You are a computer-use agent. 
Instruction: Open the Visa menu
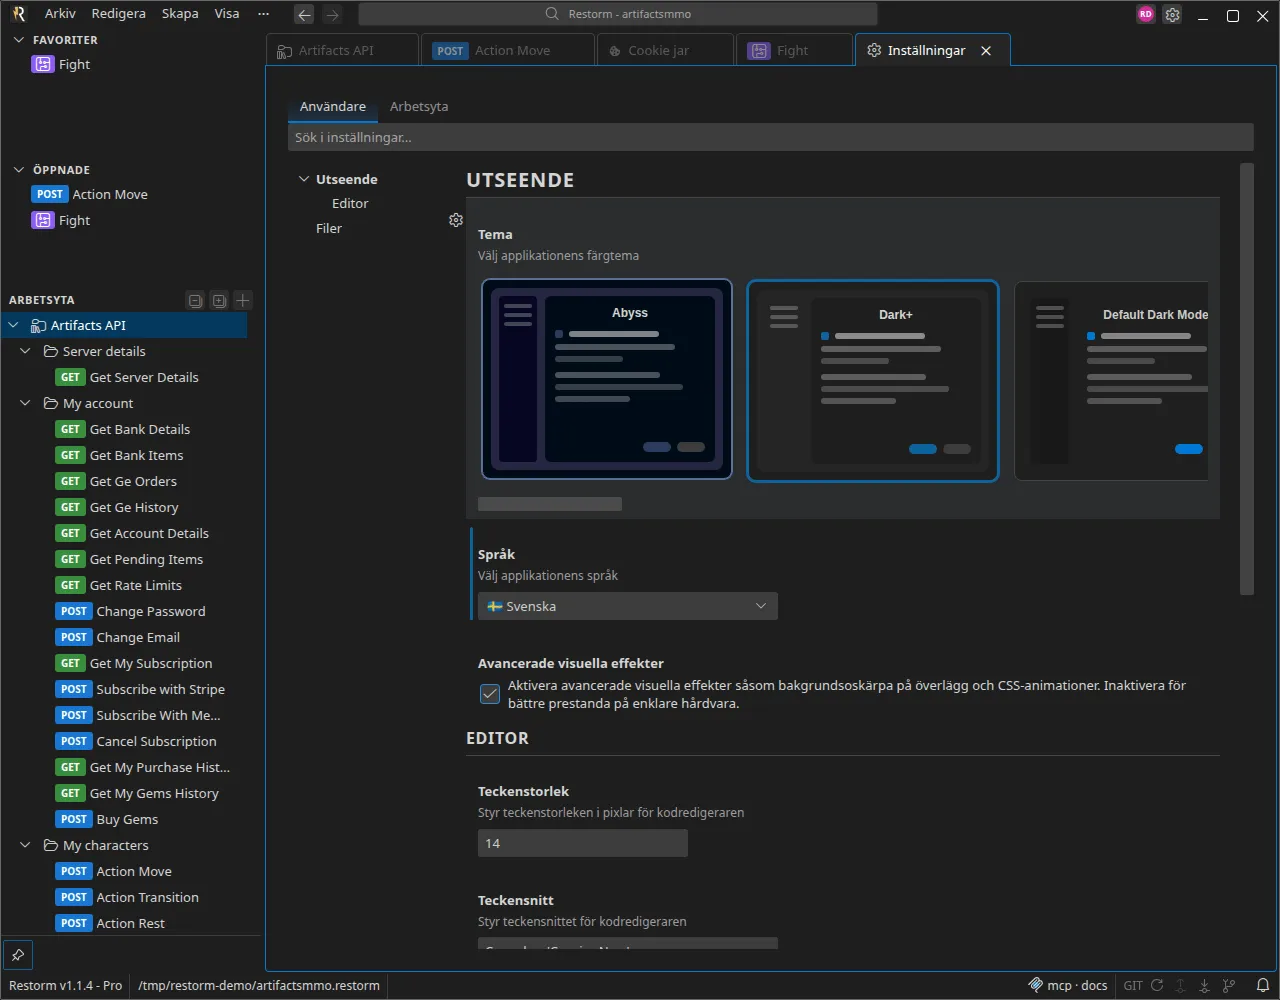click(227, 14)
